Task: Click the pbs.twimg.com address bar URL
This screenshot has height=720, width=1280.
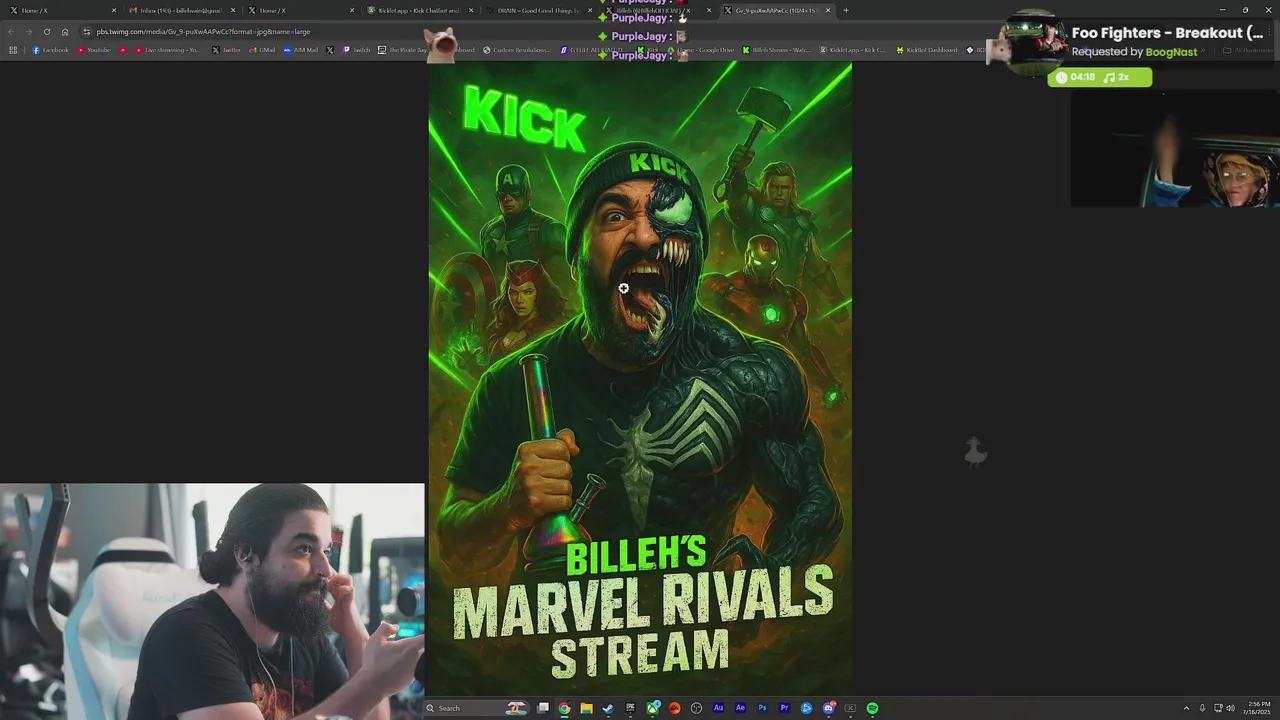Action: pyautogui.click(x=203, y=31)
